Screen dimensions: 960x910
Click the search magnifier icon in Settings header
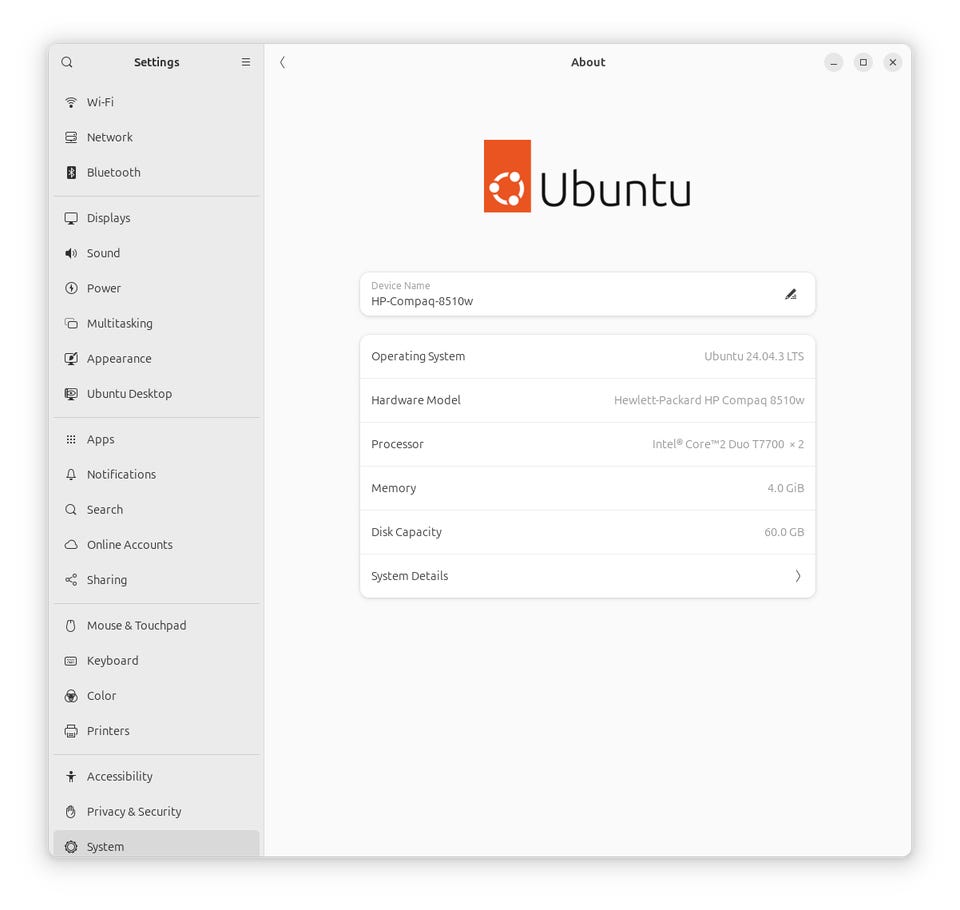pyautogui.click(x=67, y=62)
